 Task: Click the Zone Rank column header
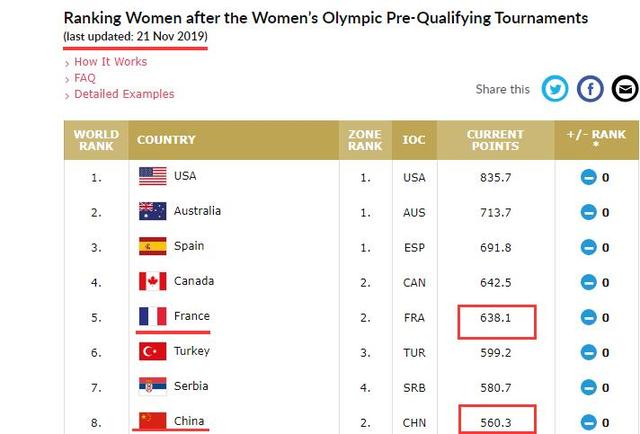[x=365, y=140]
